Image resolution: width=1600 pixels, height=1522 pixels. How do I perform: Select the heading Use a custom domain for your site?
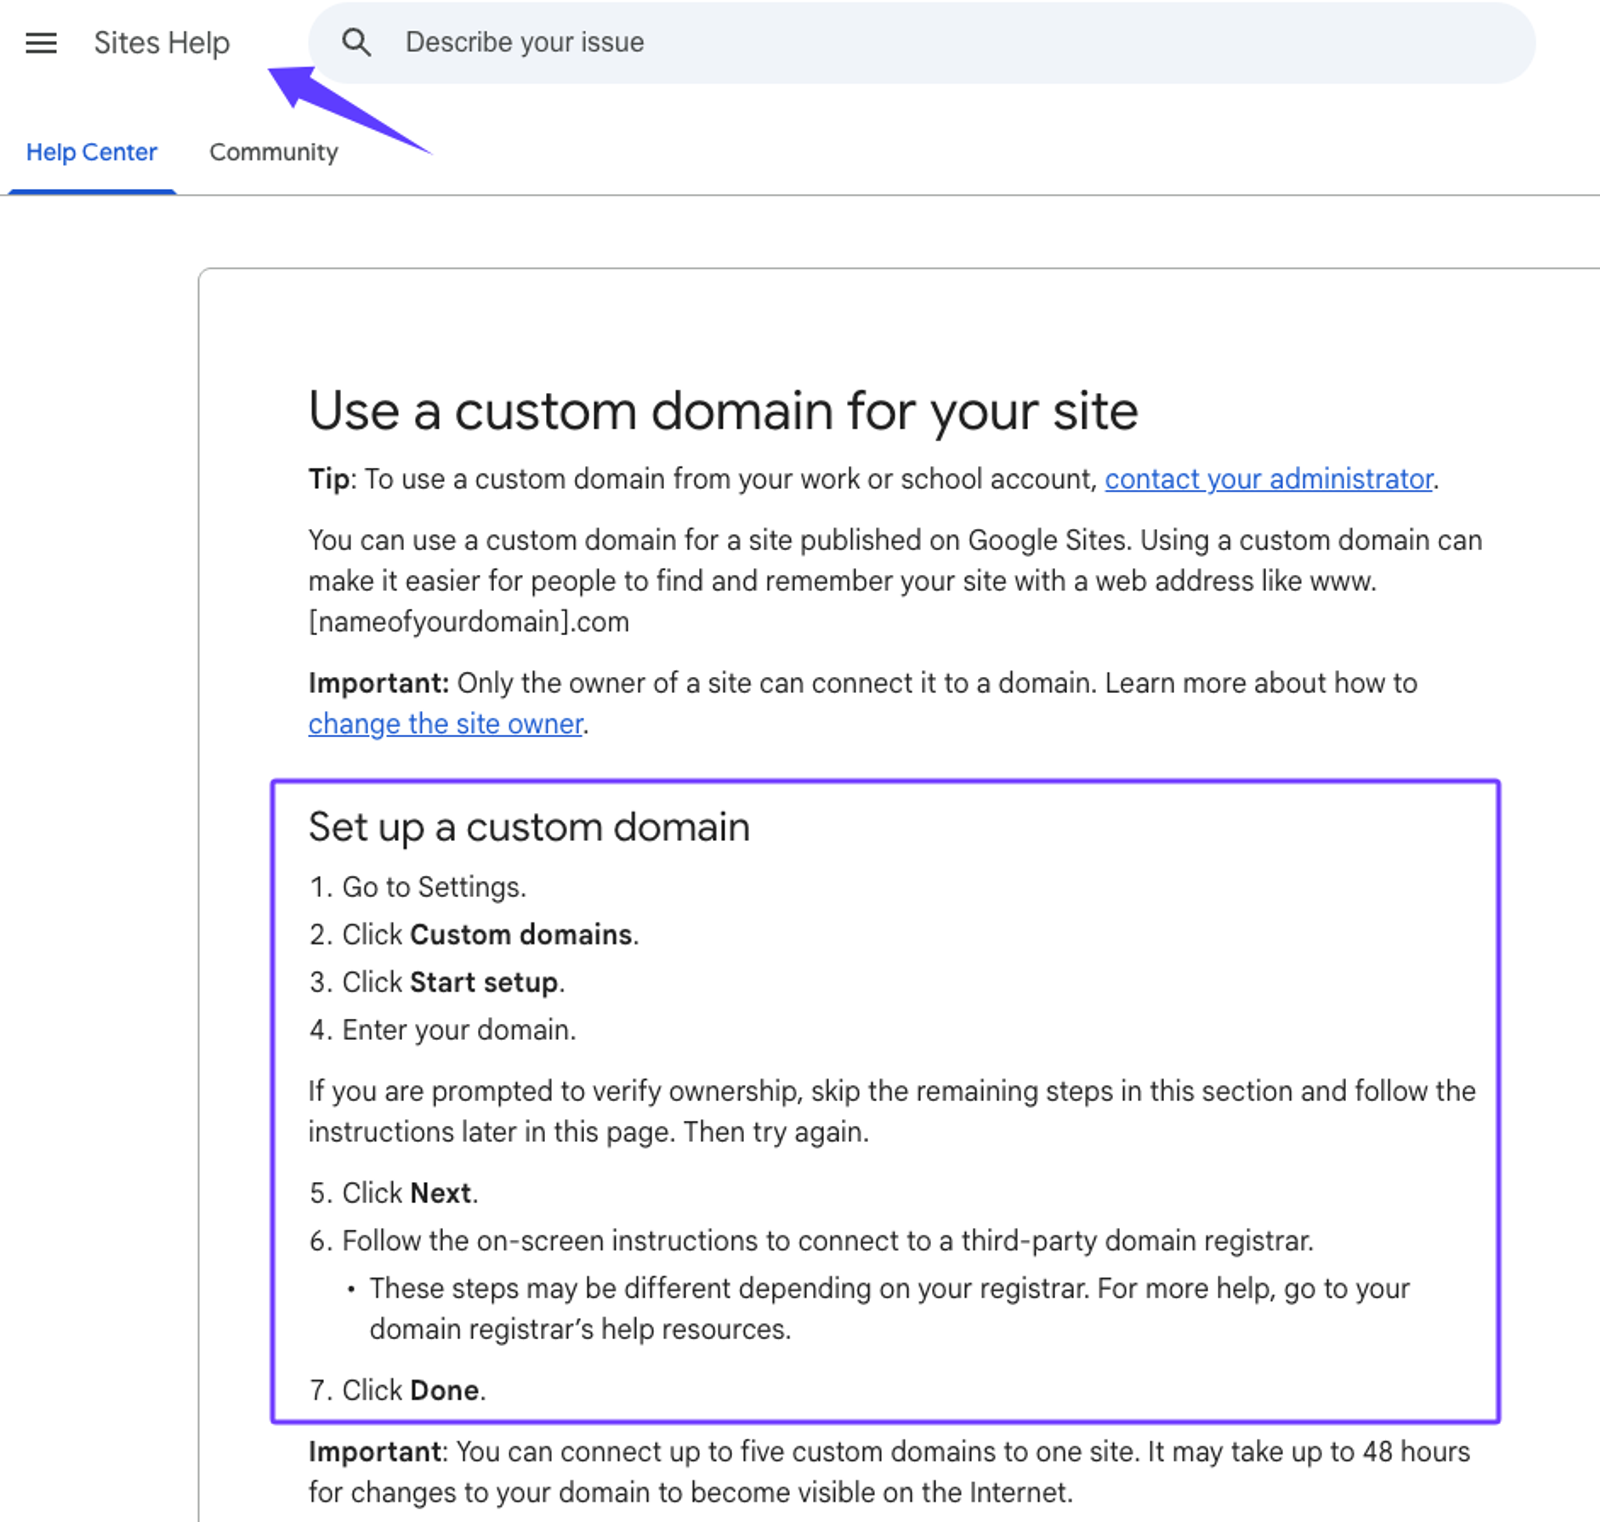click(x=723, y=411)
